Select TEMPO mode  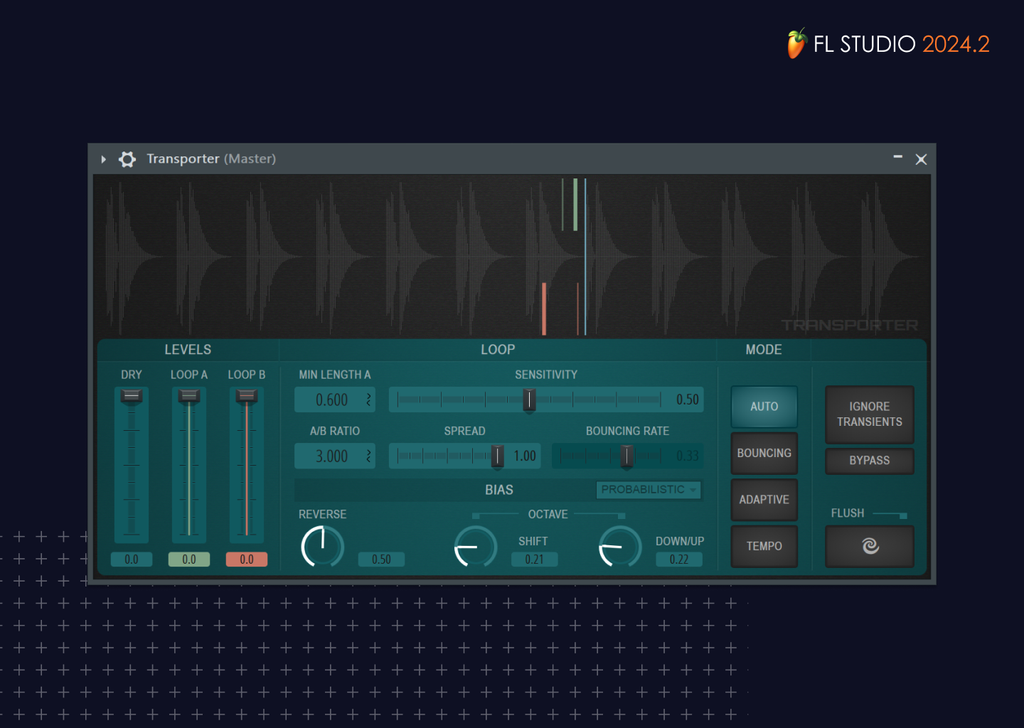click(x=763, y=546)
